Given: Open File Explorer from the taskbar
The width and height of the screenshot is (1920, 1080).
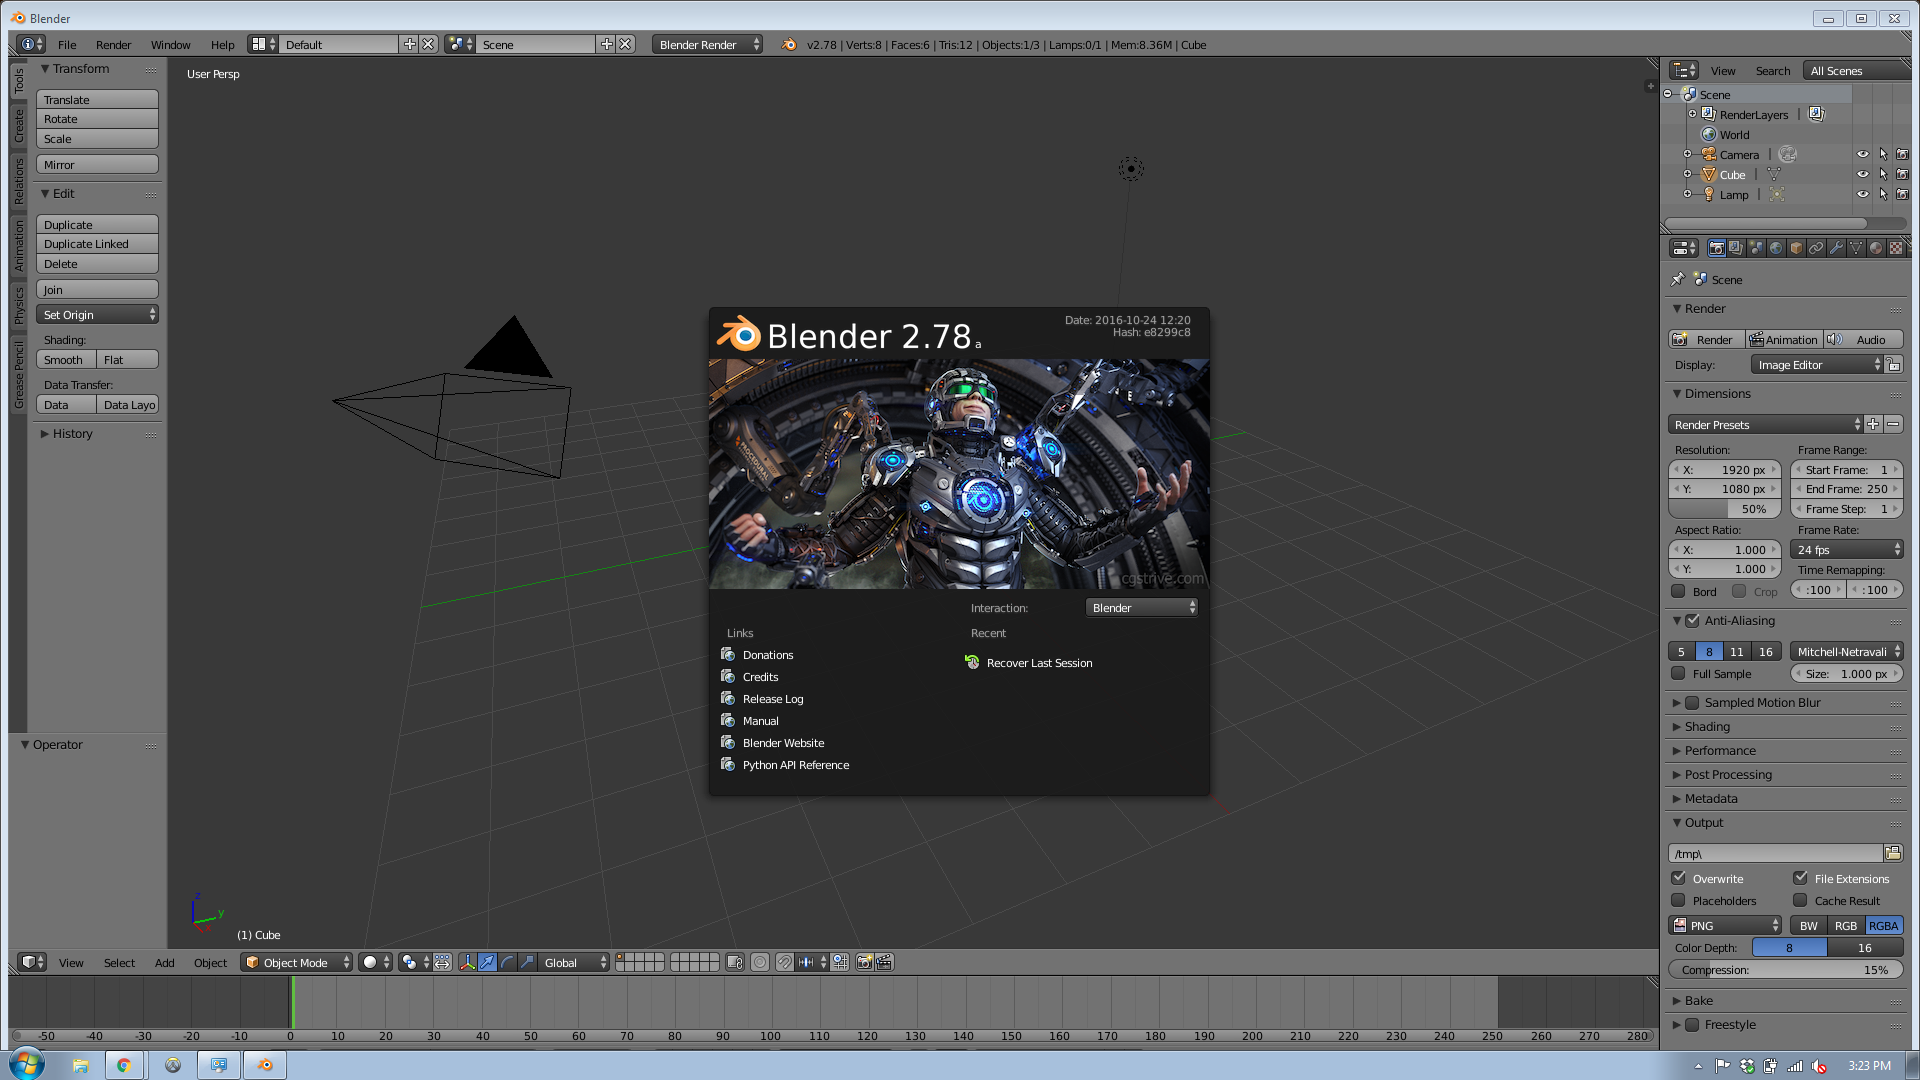Looking at the screenshot, I should [81, 1065].
